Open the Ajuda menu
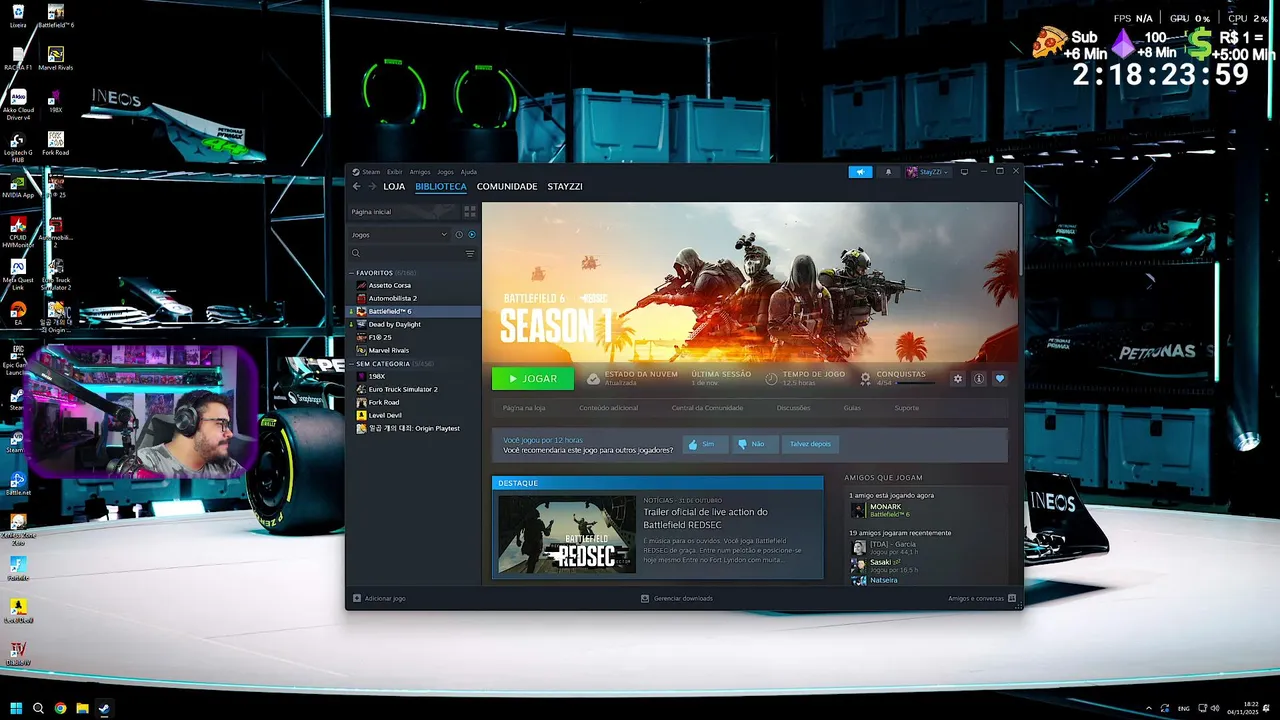The width and height of the screenshot is (1280, 720). [x=468, y=172]
